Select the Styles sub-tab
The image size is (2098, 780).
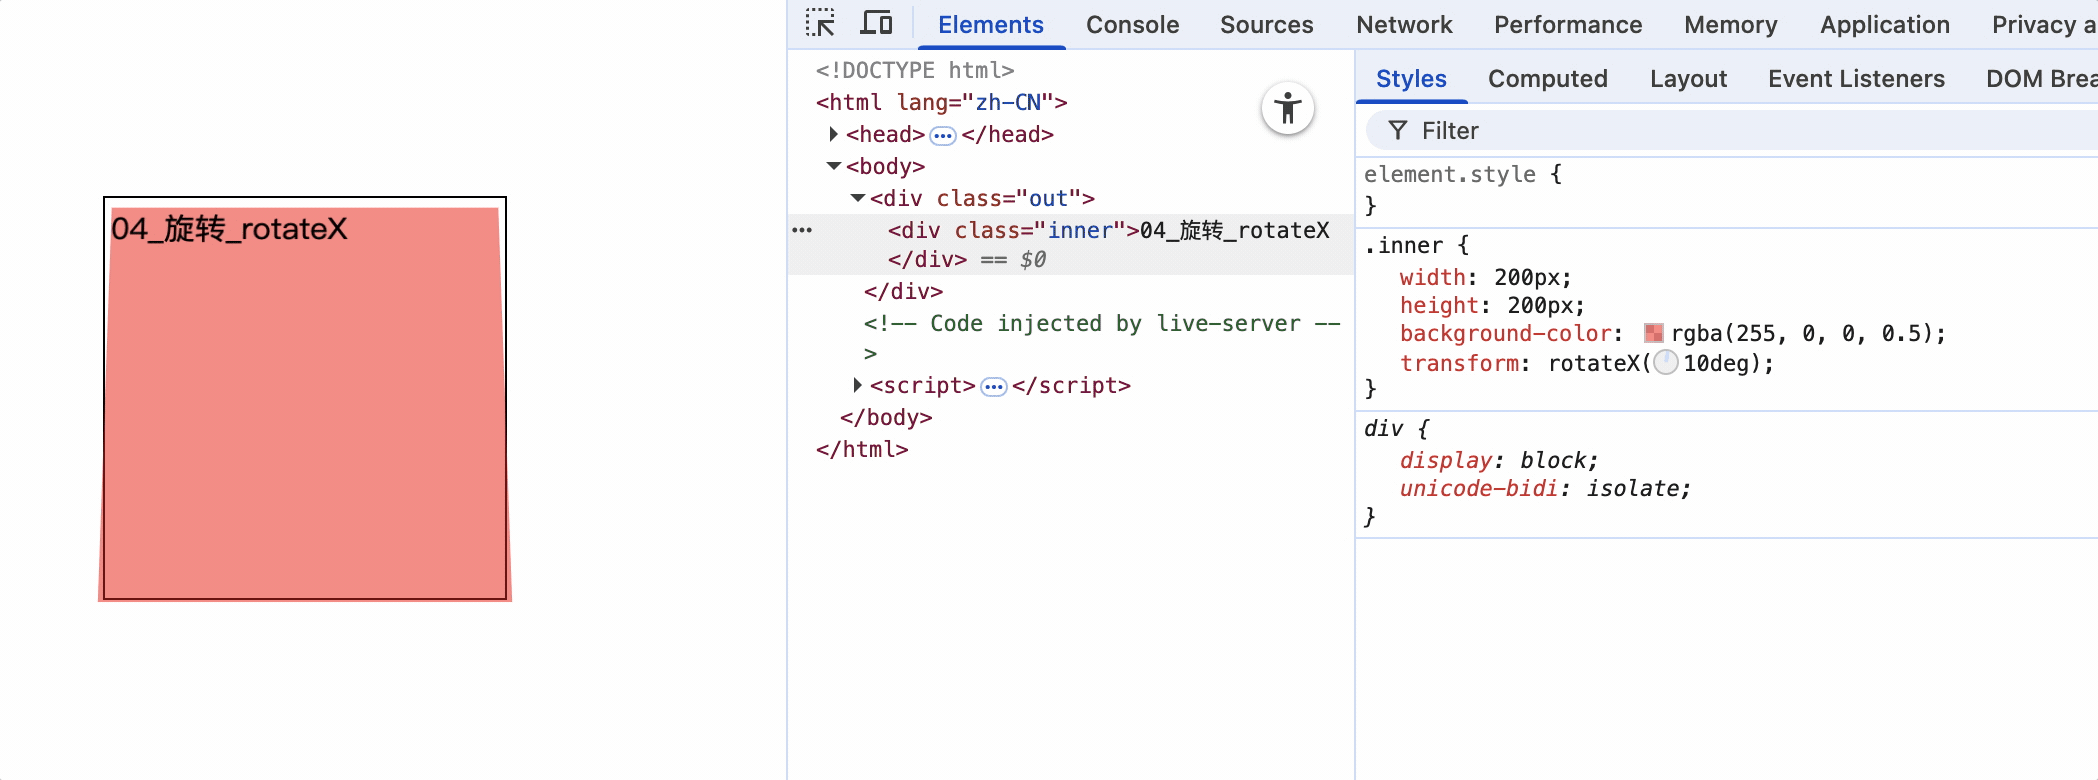coord(1411,78)
